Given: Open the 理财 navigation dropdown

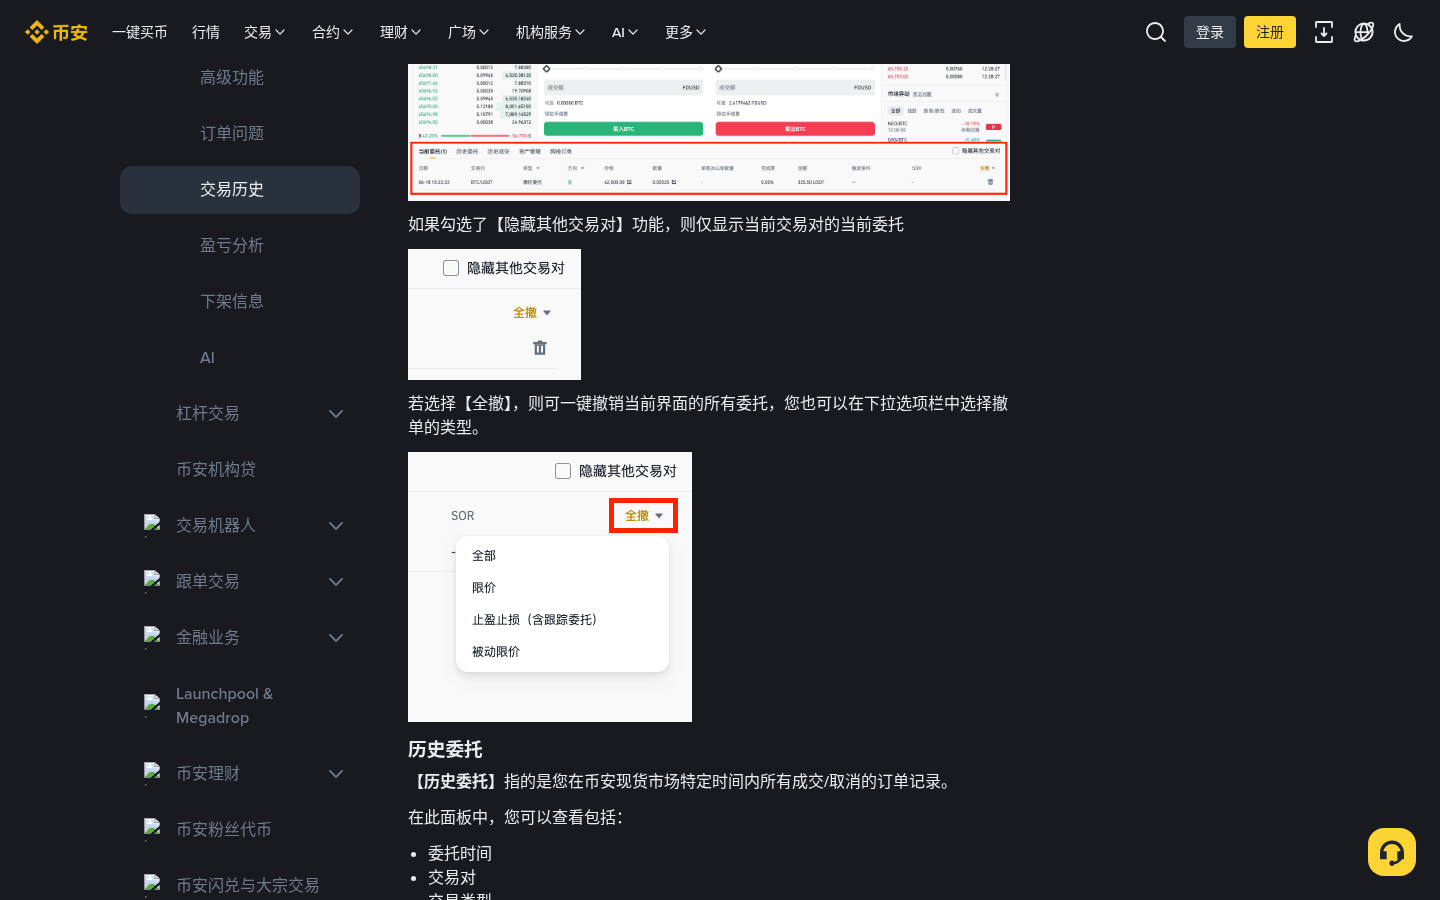Looking at the screenshot, I should (x=401, y=32).
